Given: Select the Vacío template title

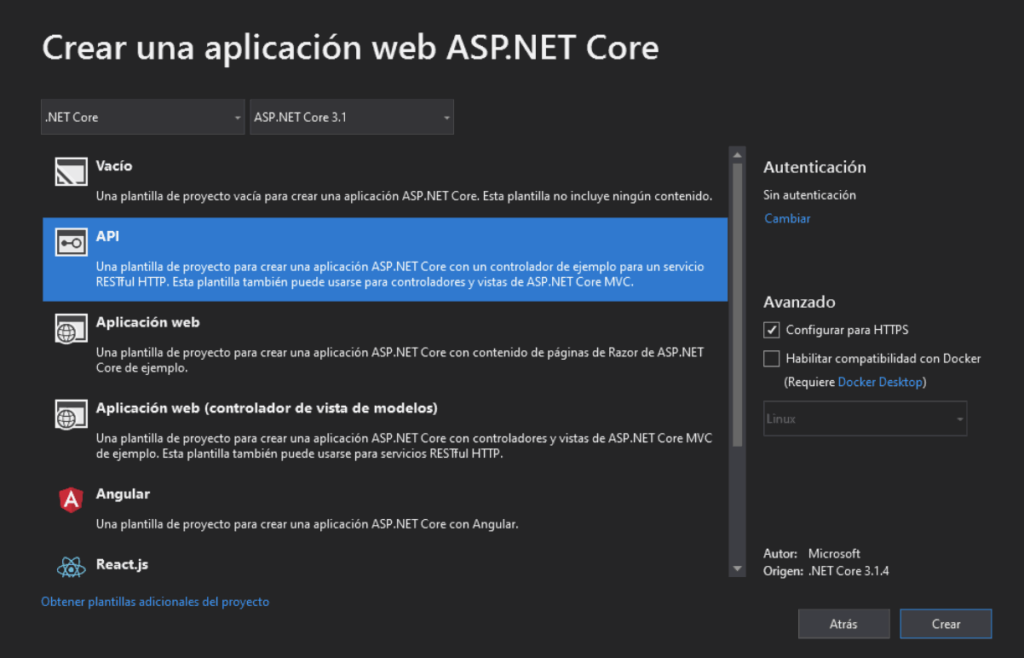Looking at the screenshot, I should pyautogui.click(x=114, y=166).
